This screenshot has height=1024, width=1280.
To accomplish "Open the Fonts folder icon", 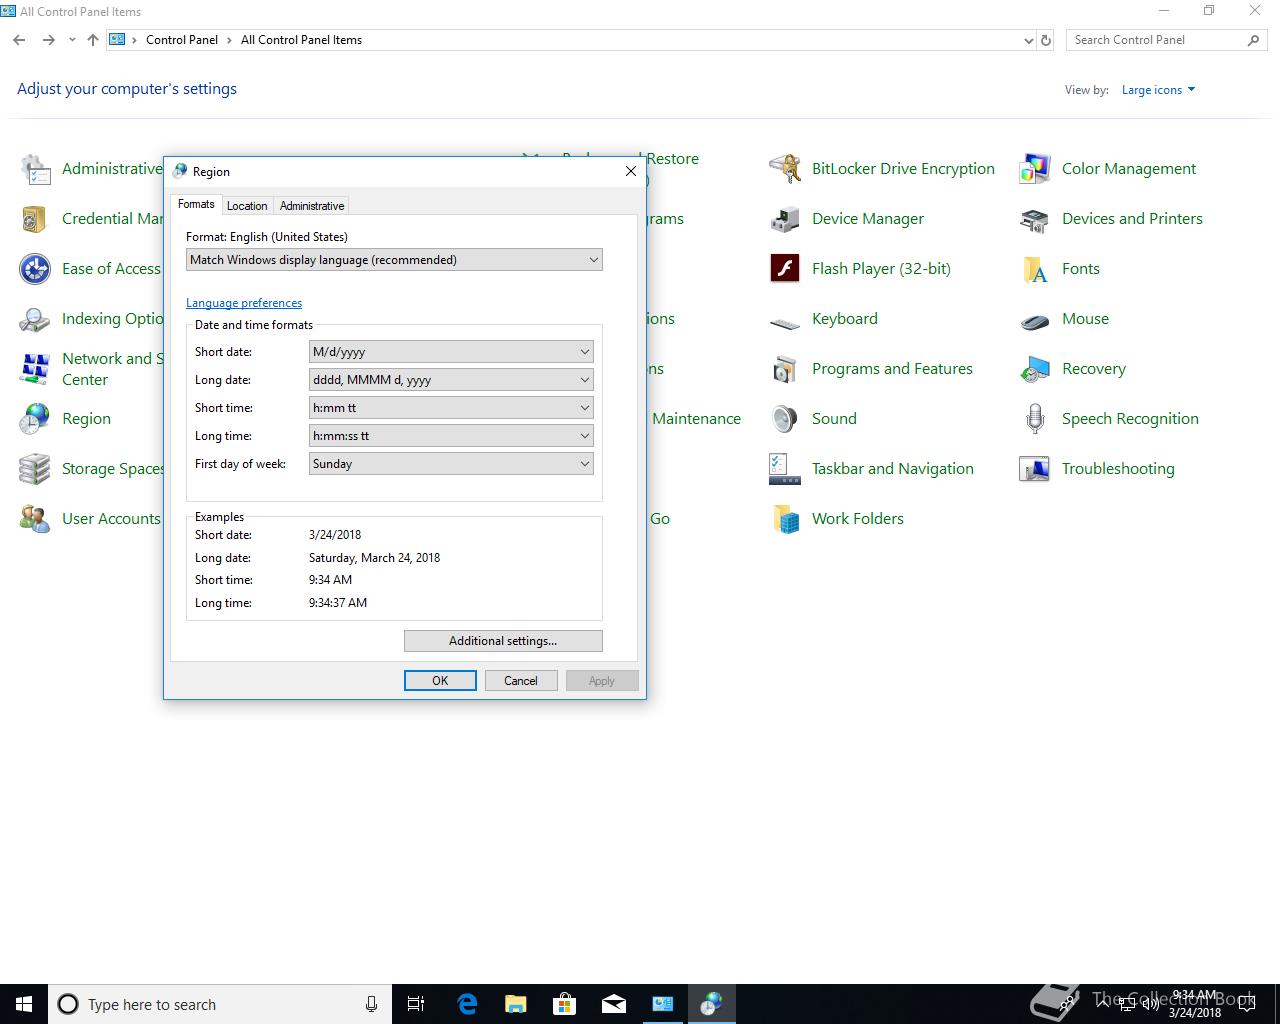I will (1035, 269).
